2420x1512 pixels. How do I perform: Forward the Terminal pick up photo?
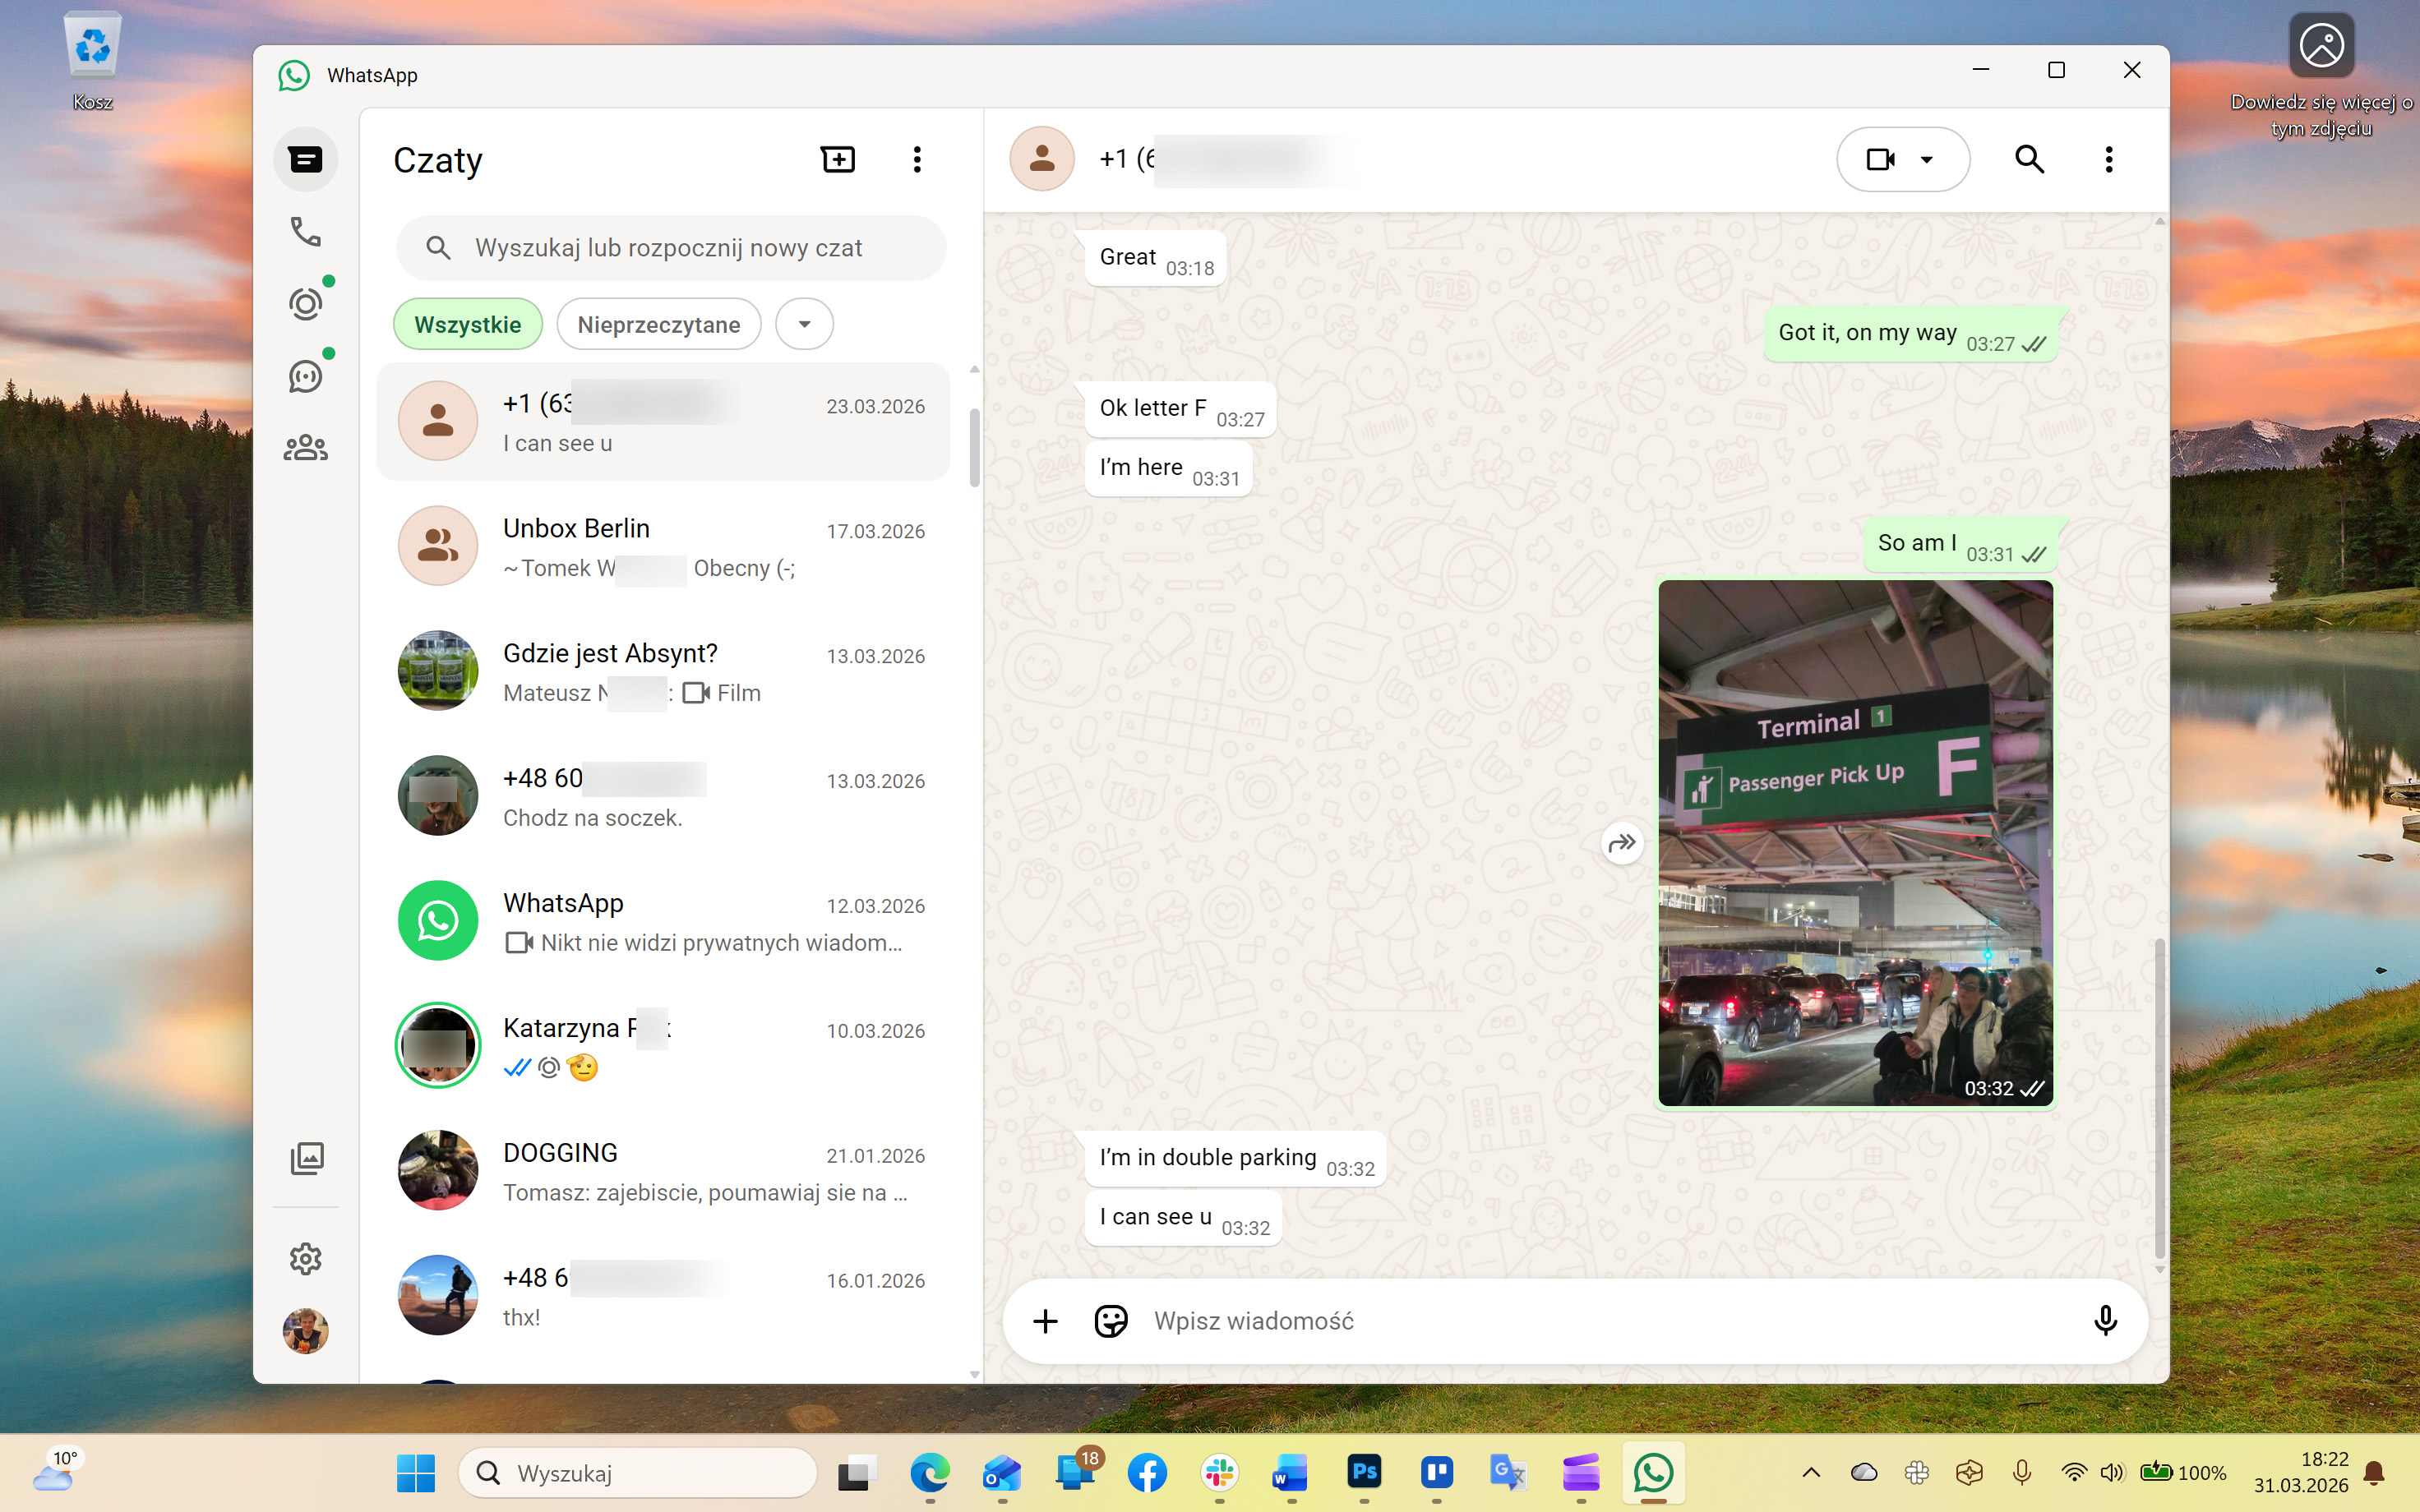tap(1621, 843)
